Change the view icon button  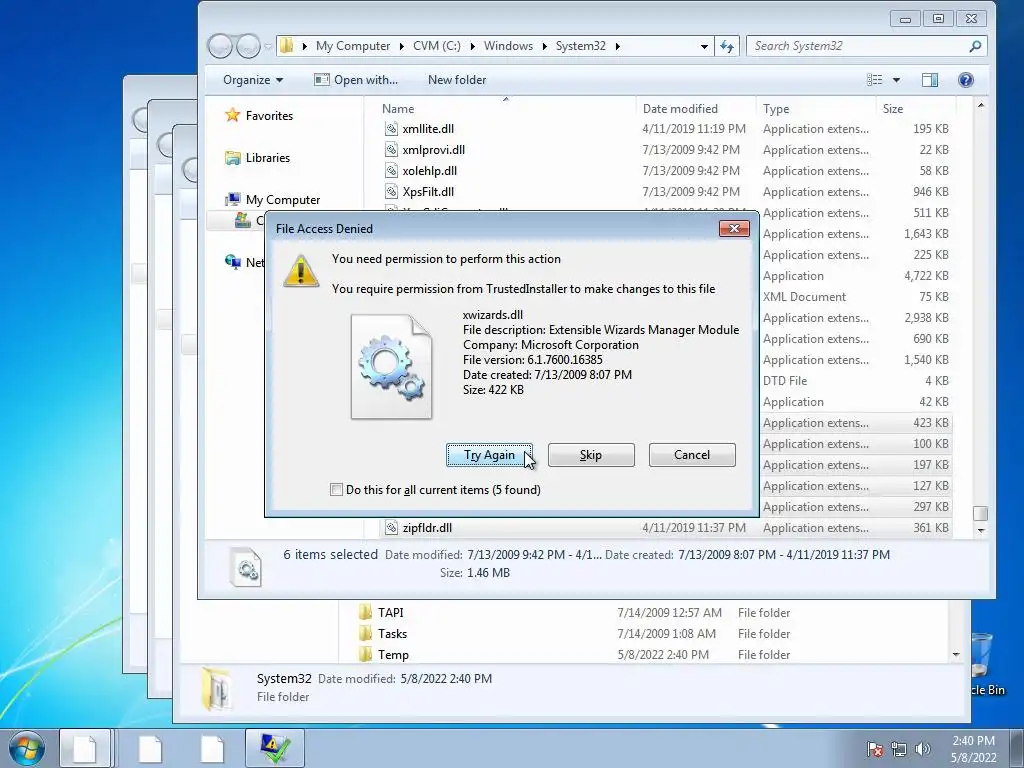(x=874, y=80)
